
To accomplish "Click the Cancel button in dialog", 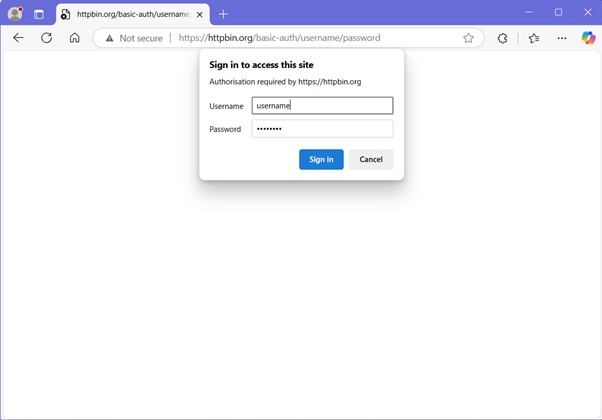I will [371, 159].
